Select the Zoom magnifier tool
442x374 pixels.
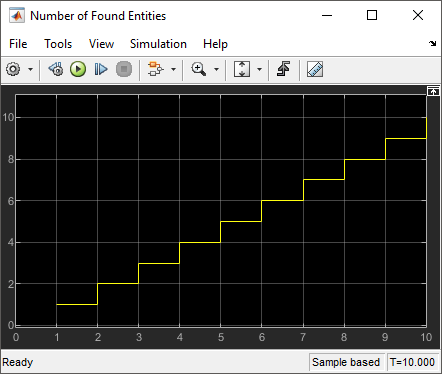tap(199, 69)
